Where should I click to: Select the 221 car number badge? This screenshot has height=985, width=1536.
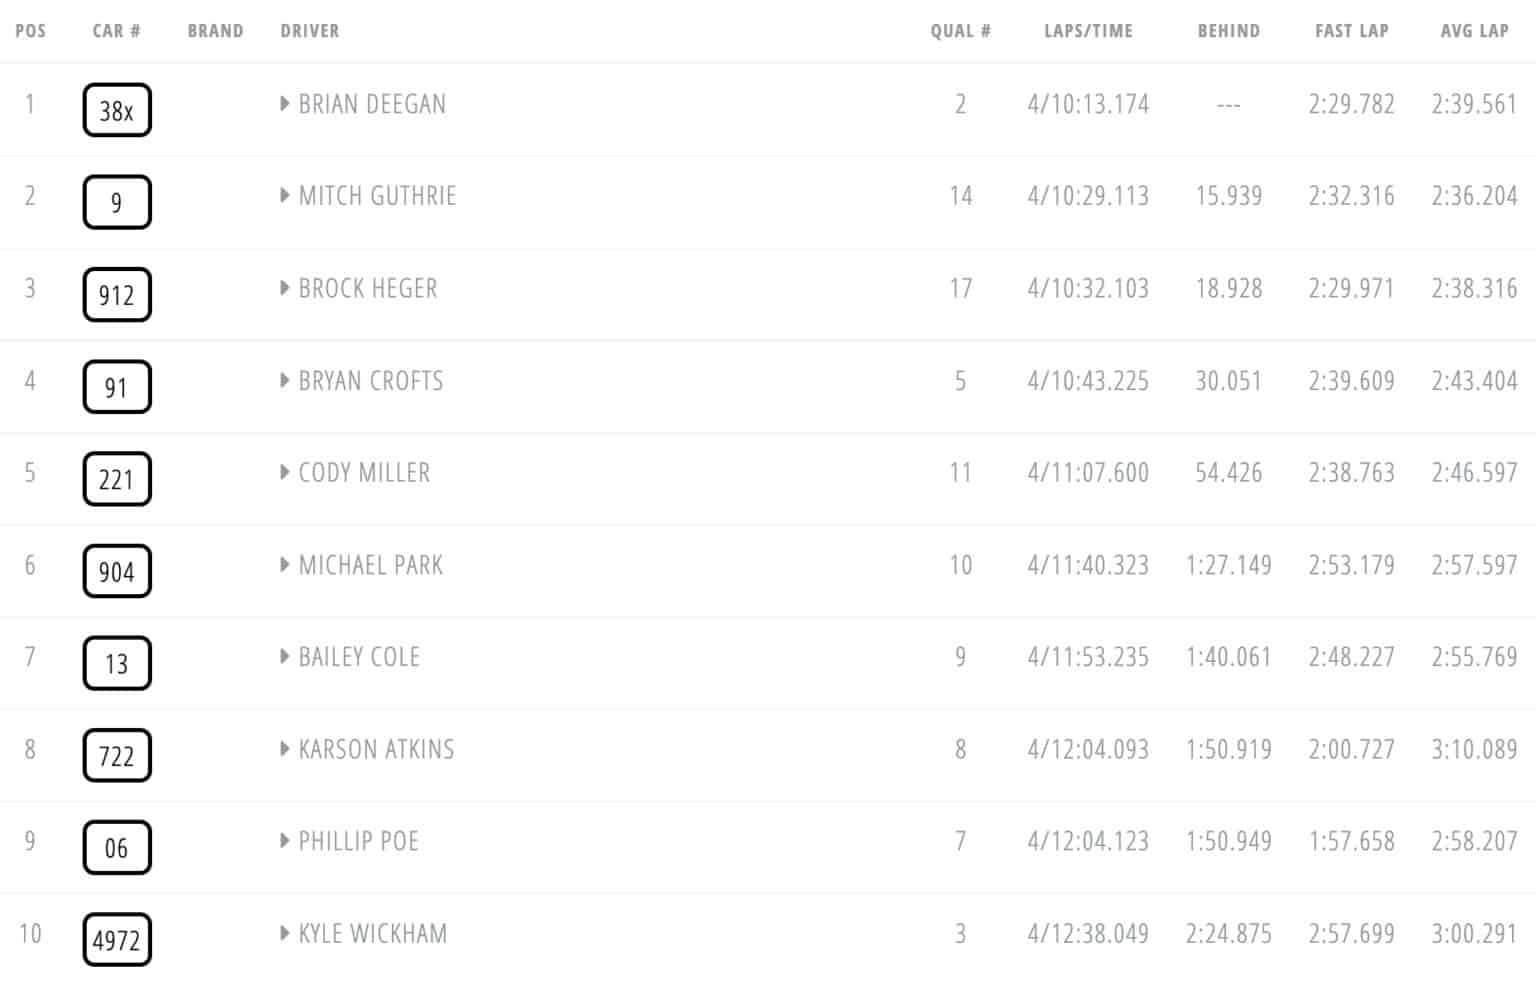click(117, 479)
